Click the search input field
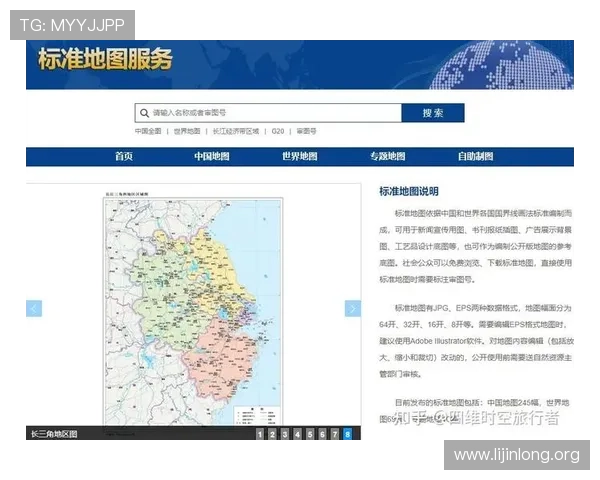 (268, 113)
